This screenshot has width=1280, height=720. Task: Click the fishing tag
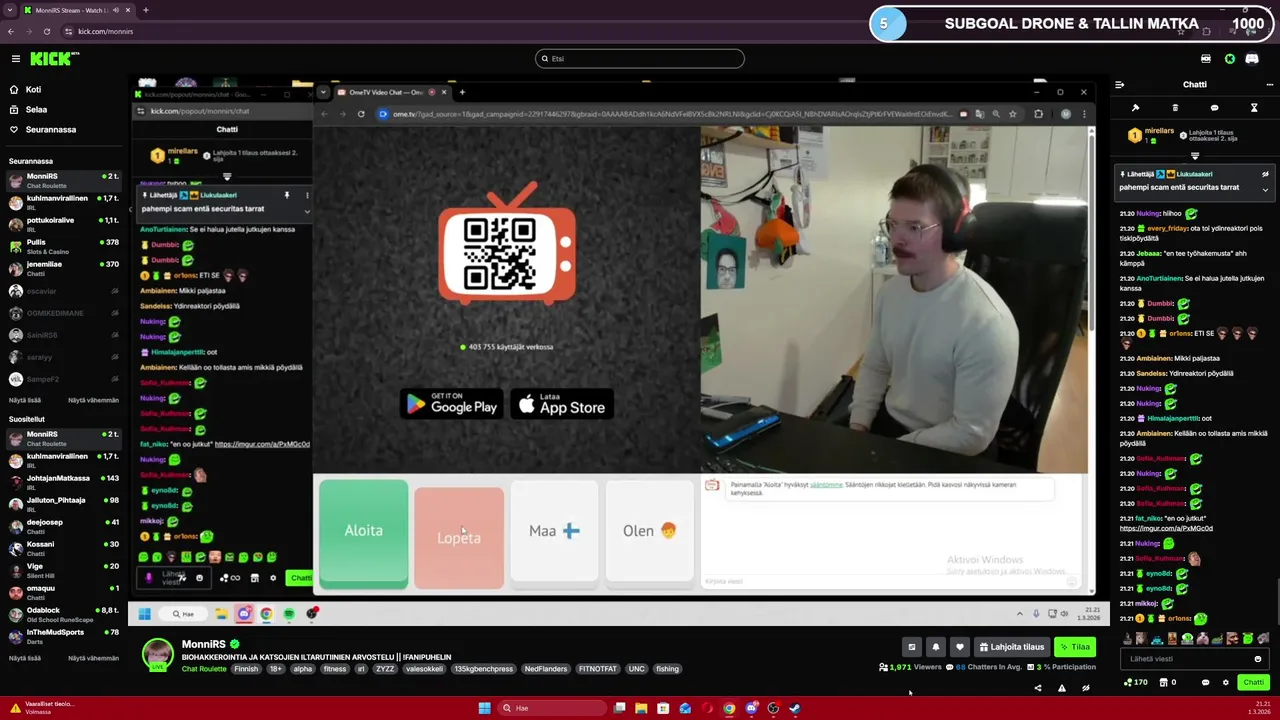[667, 669]
